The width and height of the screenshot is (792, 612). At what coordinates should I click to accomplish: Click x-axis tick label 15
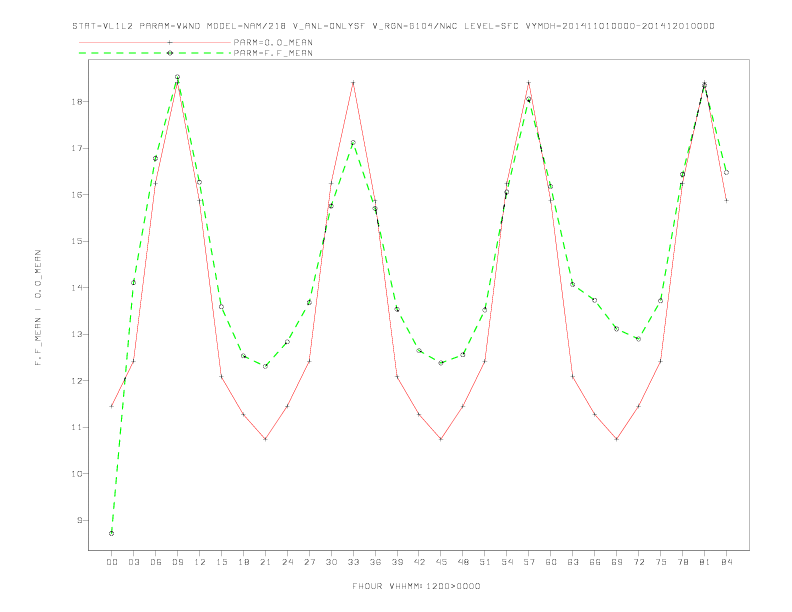[221, 562]
